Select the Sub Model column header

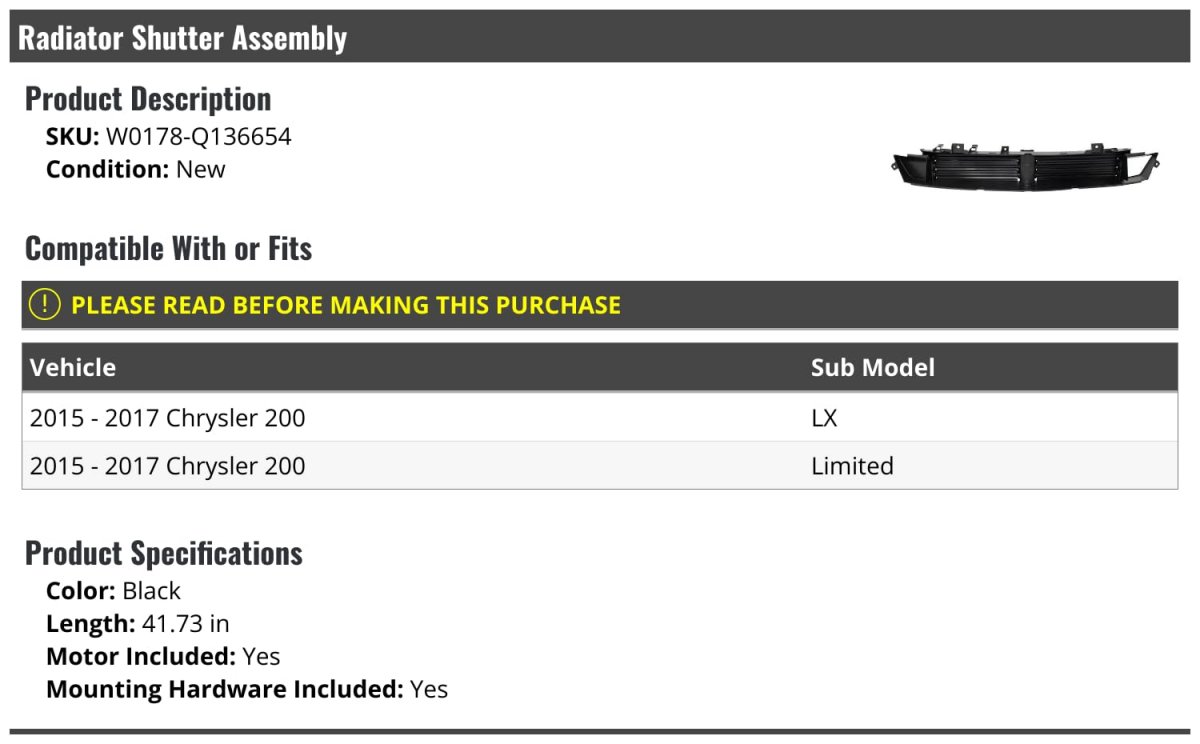click(872, 367)
